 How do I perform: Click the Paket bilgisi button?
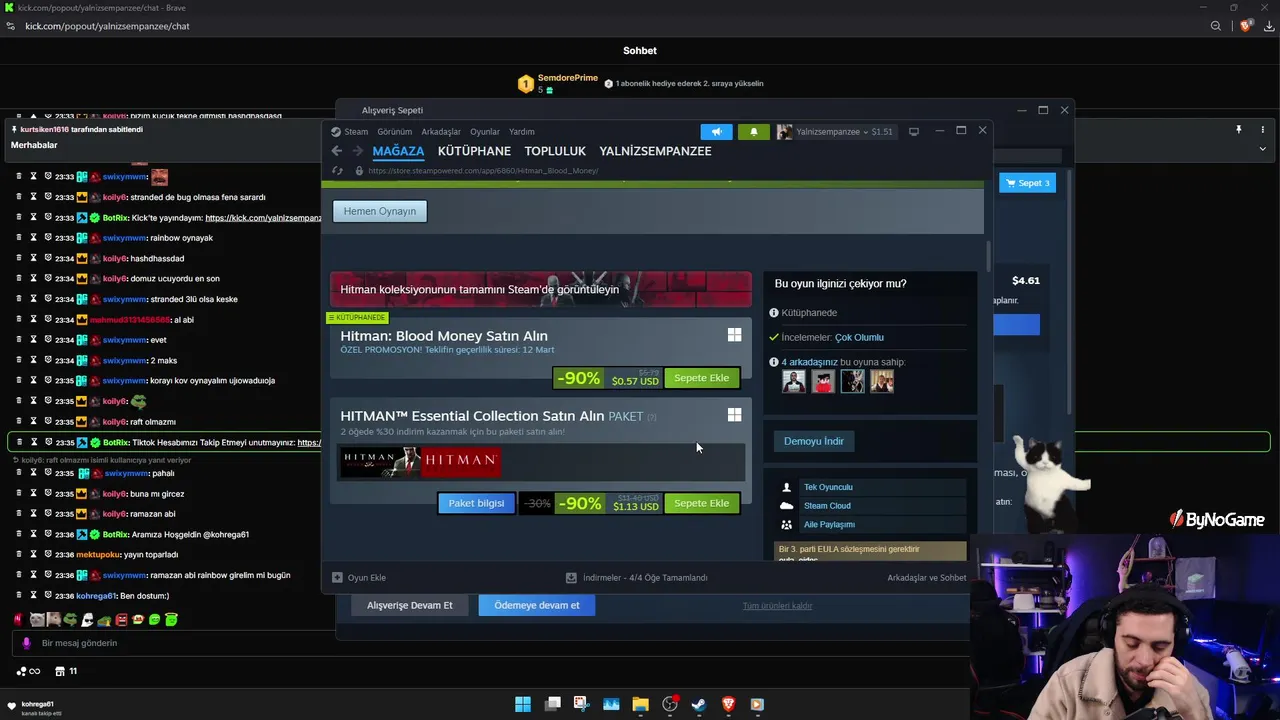(x=476, y=503)
